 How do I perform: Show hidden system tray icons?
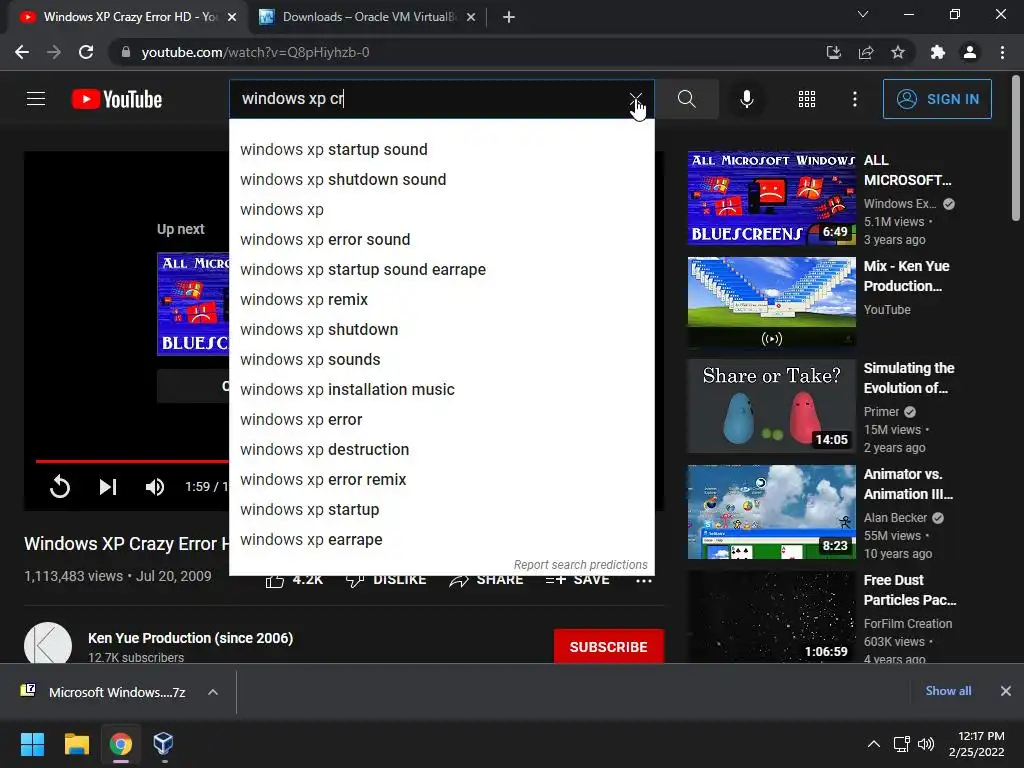click(873, 744)
